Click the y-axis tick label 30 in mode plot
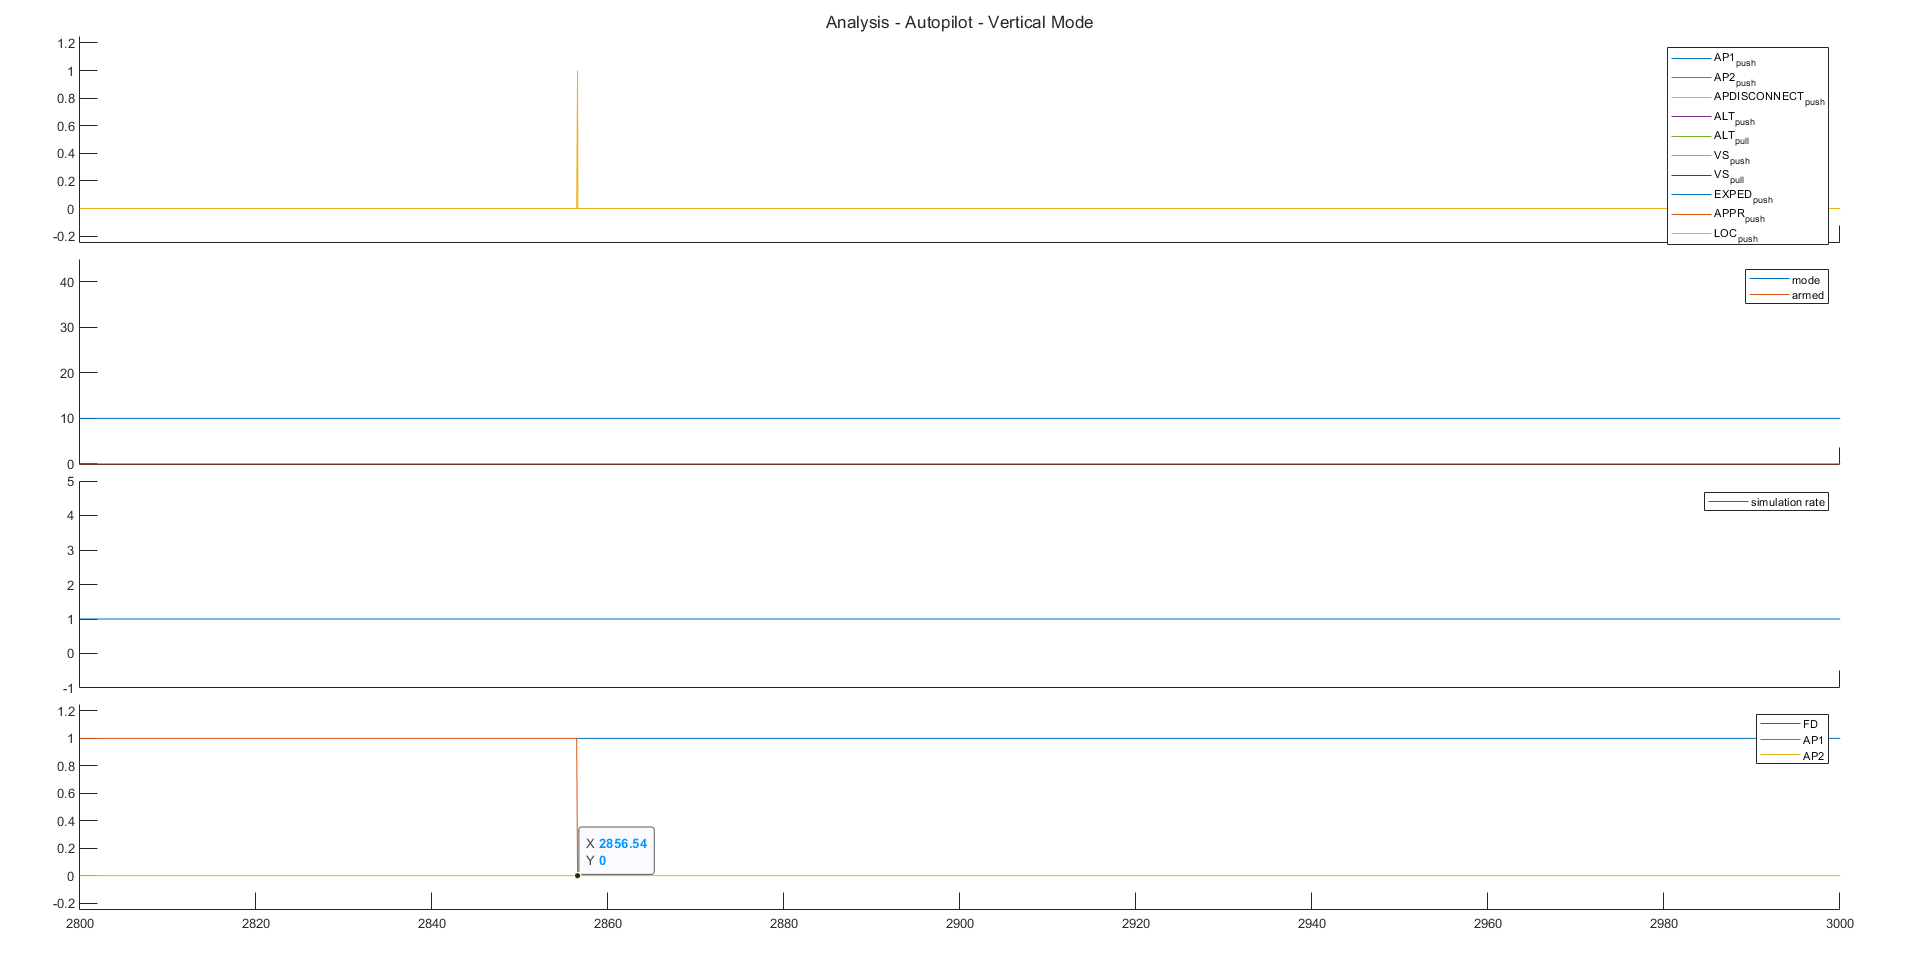The width and height of the screenshot is (1920, 963). point(67,327)
